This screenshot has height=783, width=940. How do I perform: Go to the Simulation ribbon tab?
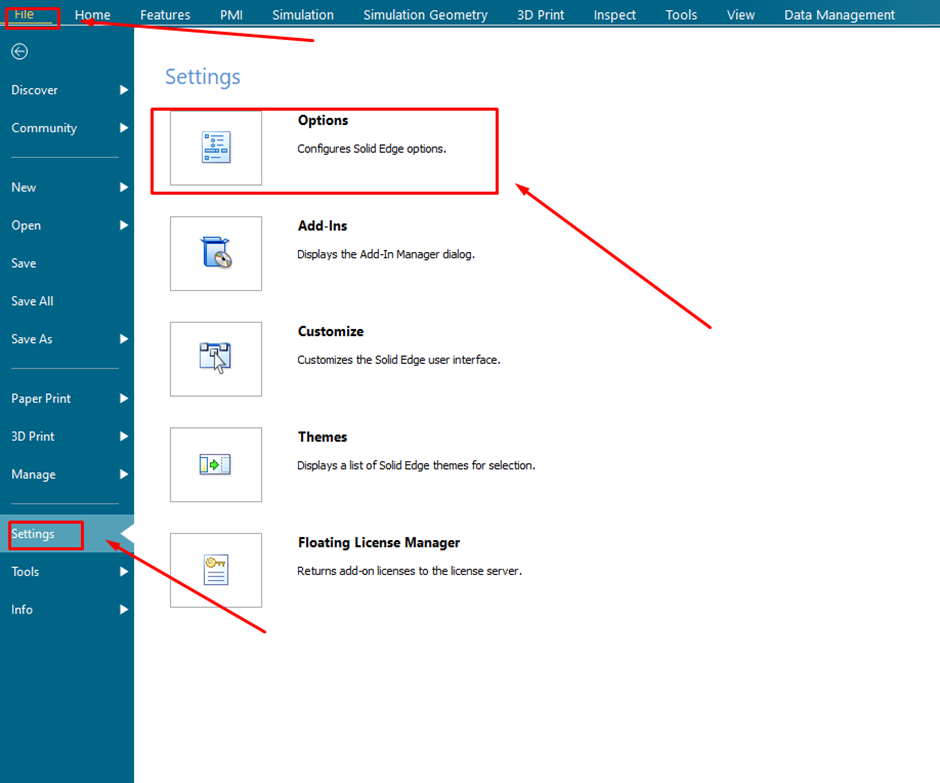303,14
